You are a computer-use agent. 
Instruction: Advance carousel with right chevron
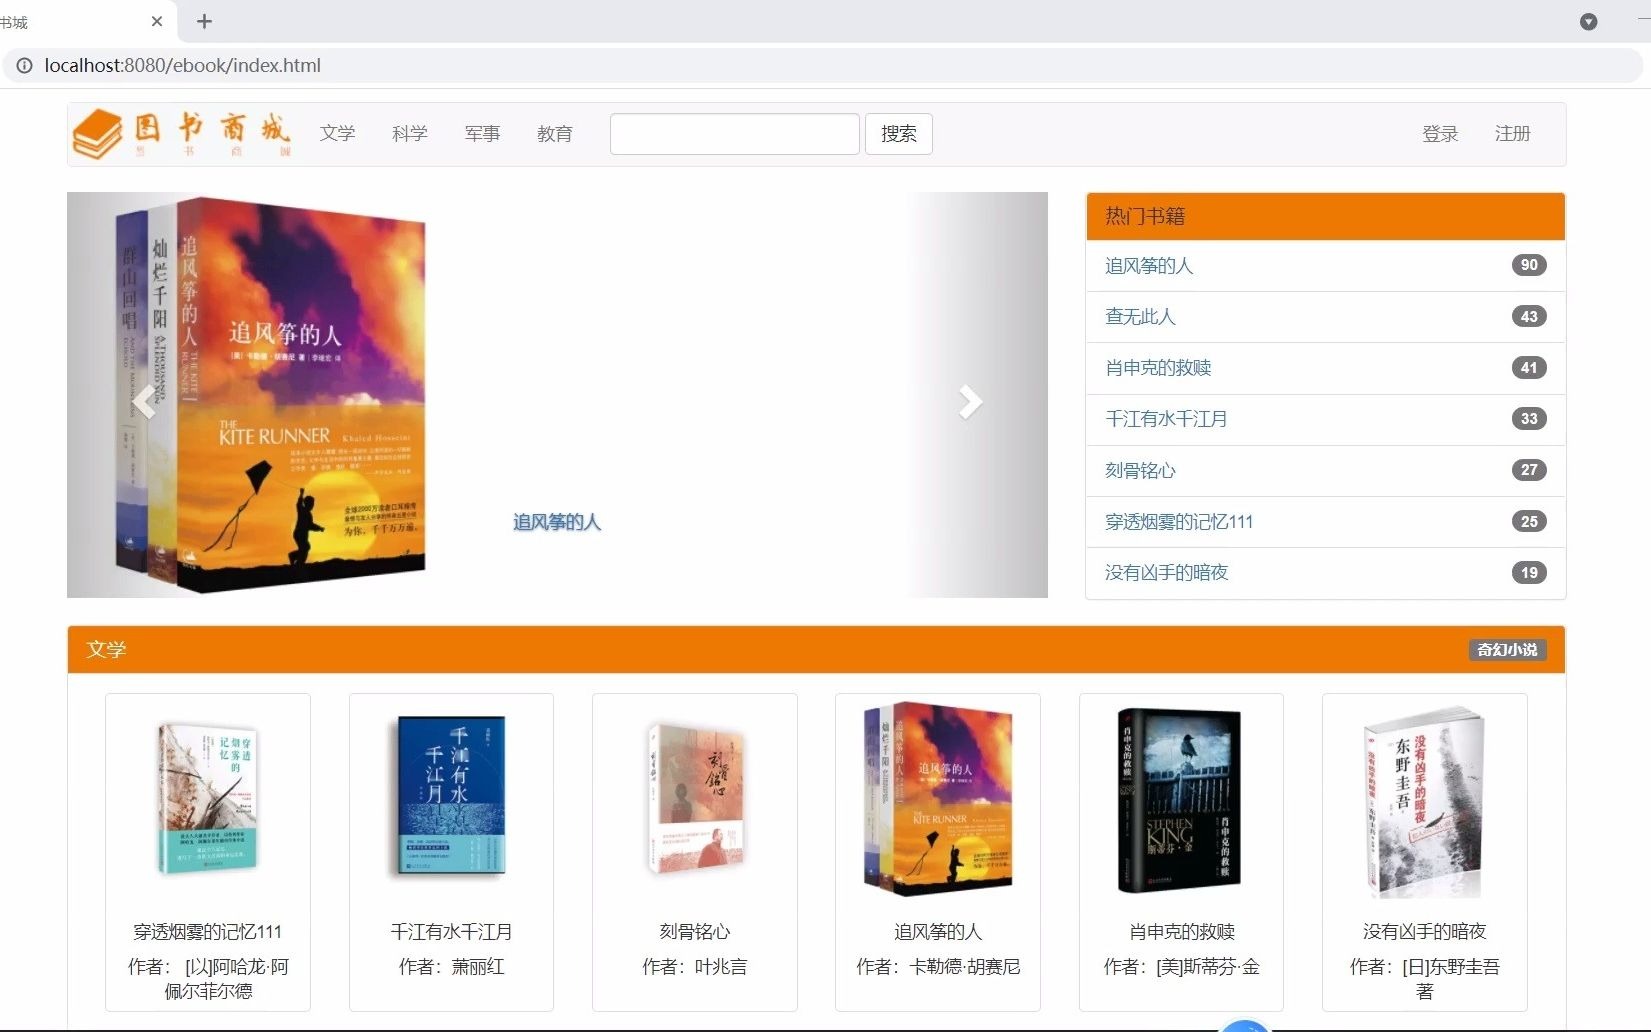tap(970, 401)
